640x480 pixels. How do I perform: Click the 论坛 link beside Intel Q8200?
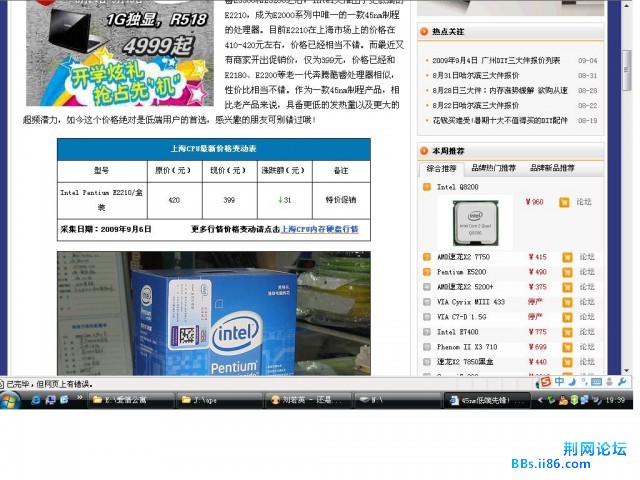click(x=584, y=202)
